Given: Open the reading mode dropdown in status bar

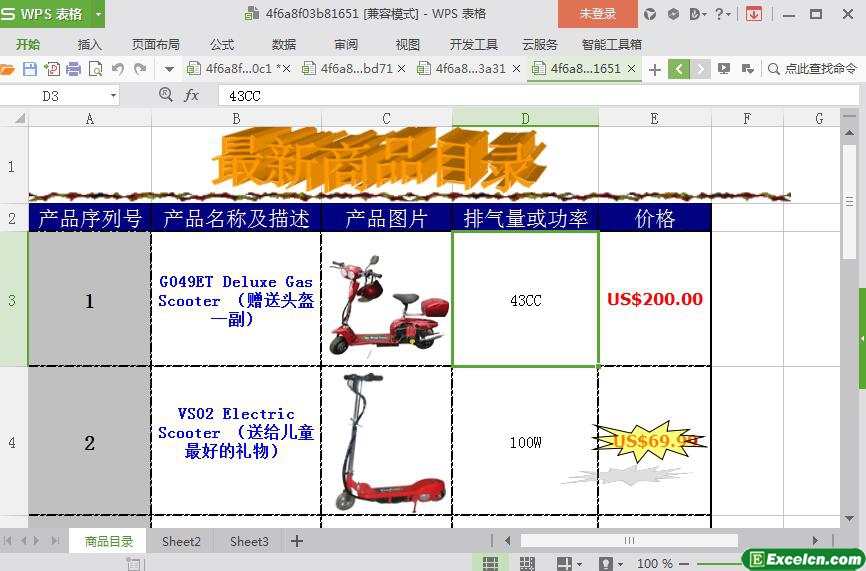Looking at the screenshot, I should (578, 564).
